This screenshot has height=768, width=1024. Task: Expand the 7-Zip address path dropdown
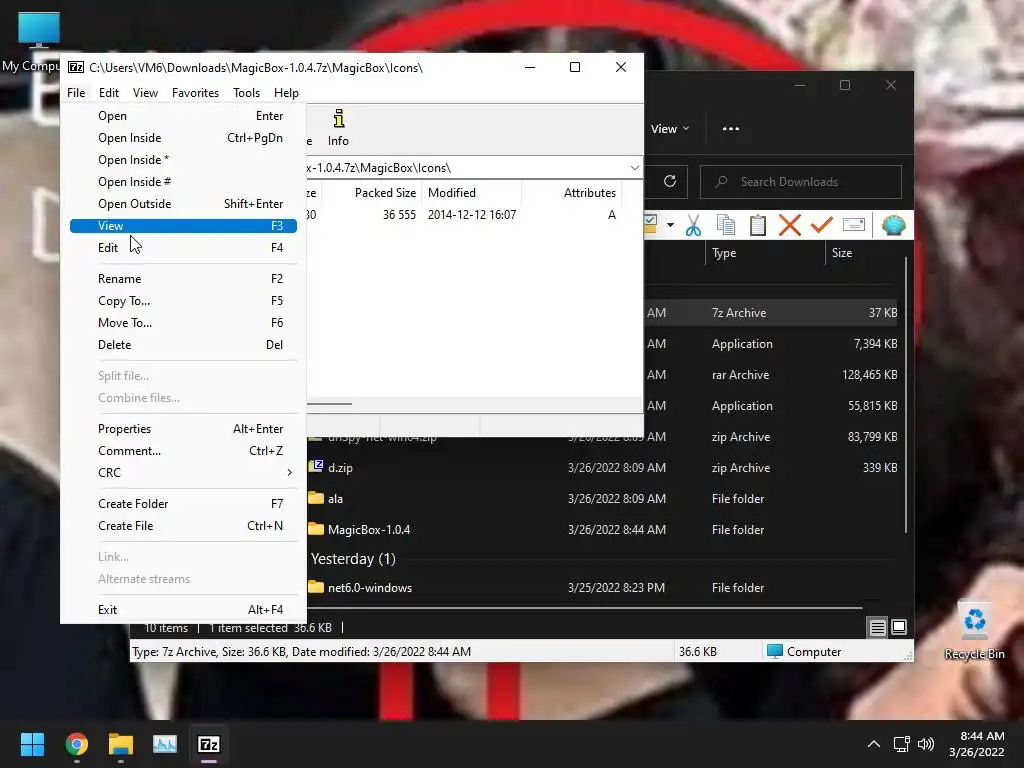634,168
